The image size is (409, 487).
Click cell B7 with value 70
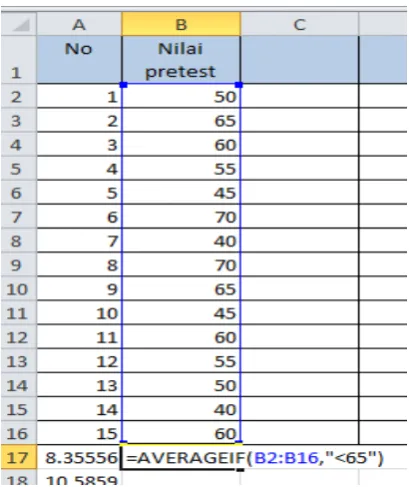coord(181,216)
